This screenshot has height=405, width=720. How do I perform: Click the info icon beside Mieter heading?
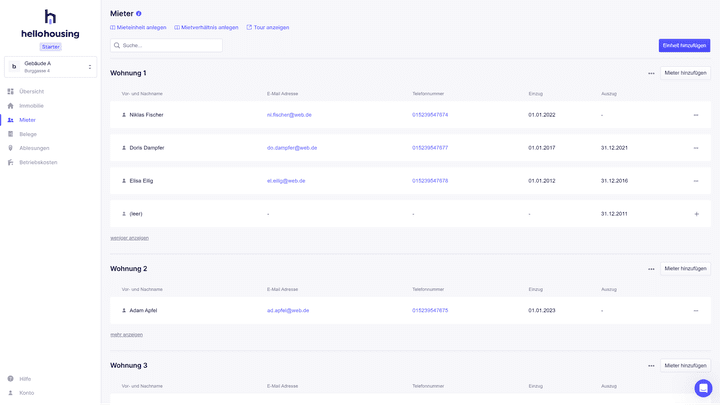[x=139, y=14]
